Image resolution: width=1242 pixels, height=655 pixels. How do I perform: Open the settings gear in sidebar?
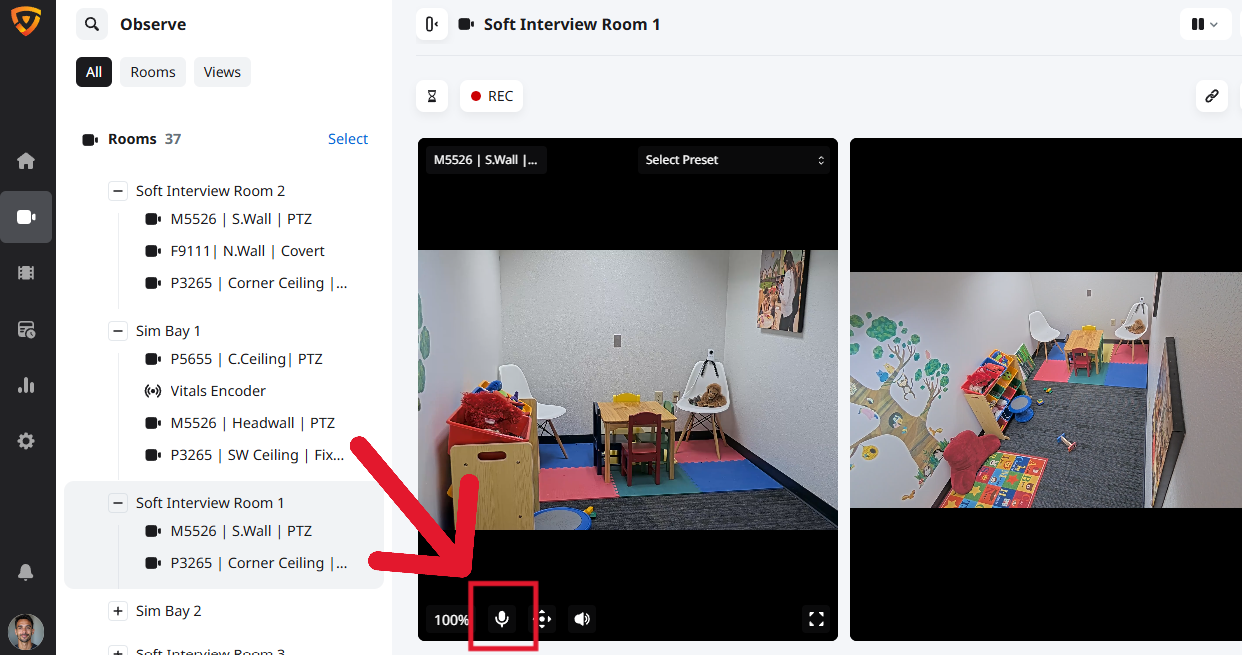click(x=26, y=441)
